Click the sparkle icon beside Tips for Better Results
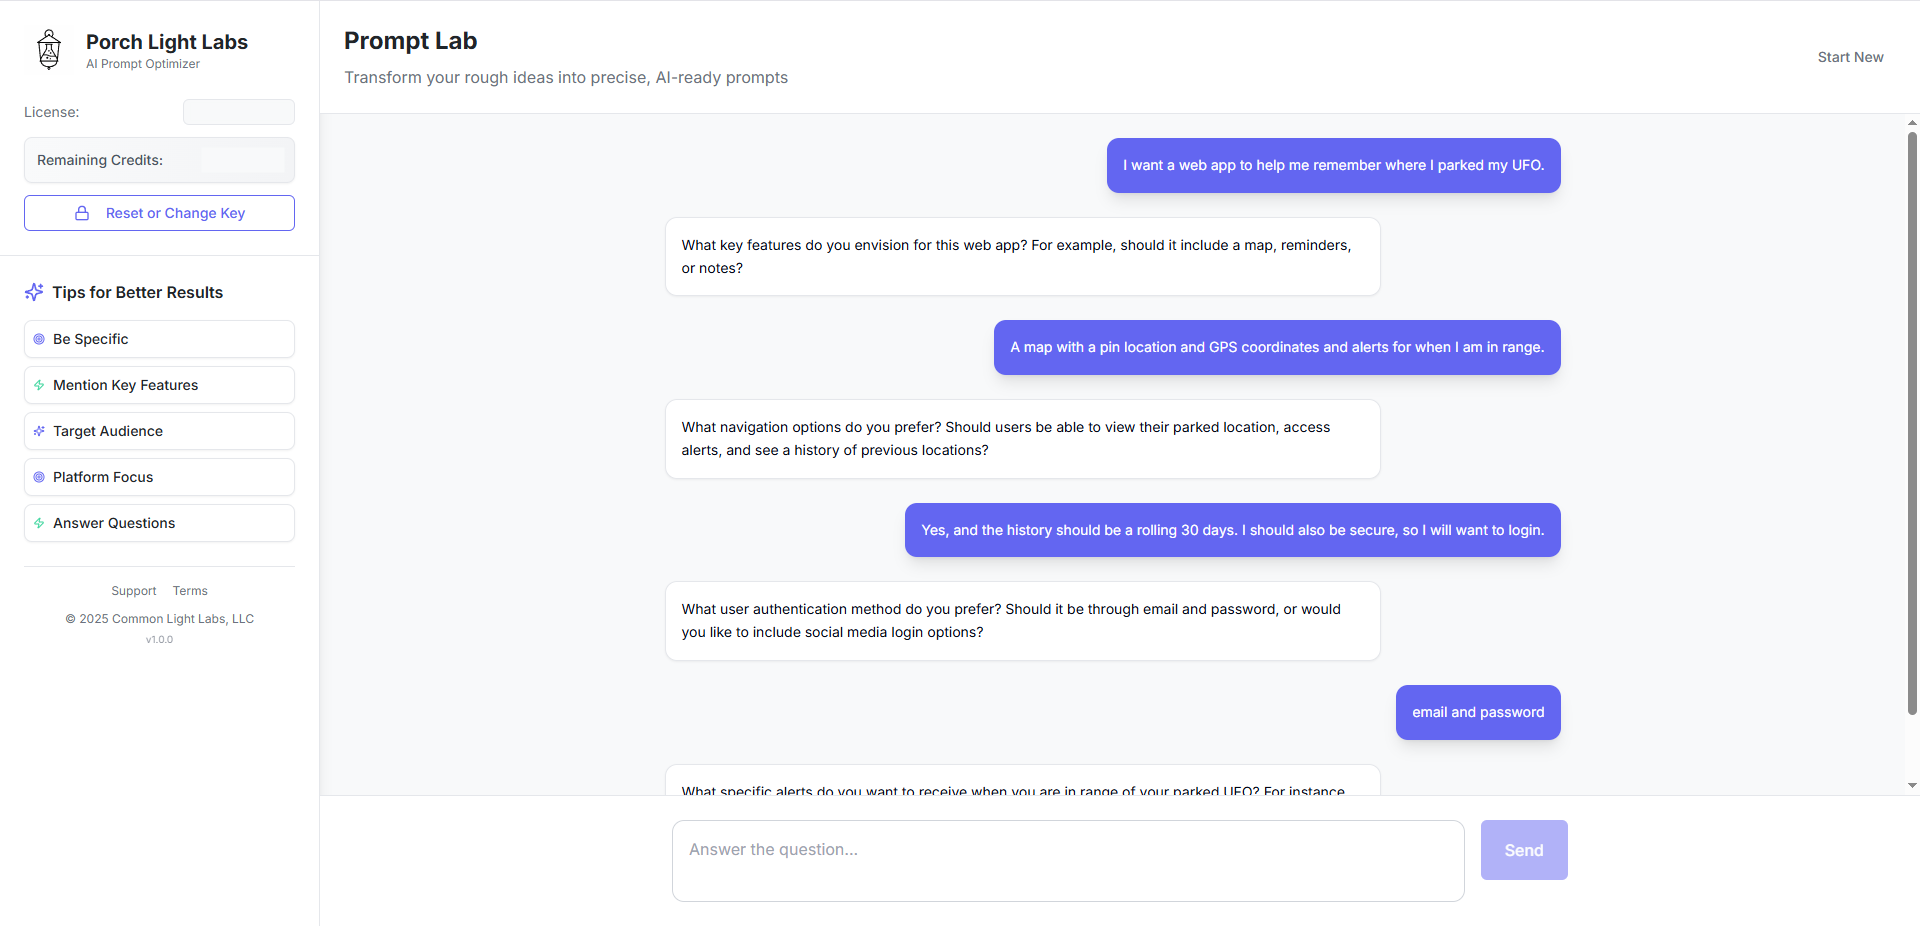Screen dimensions: 1920x926 tap(34, 292)
